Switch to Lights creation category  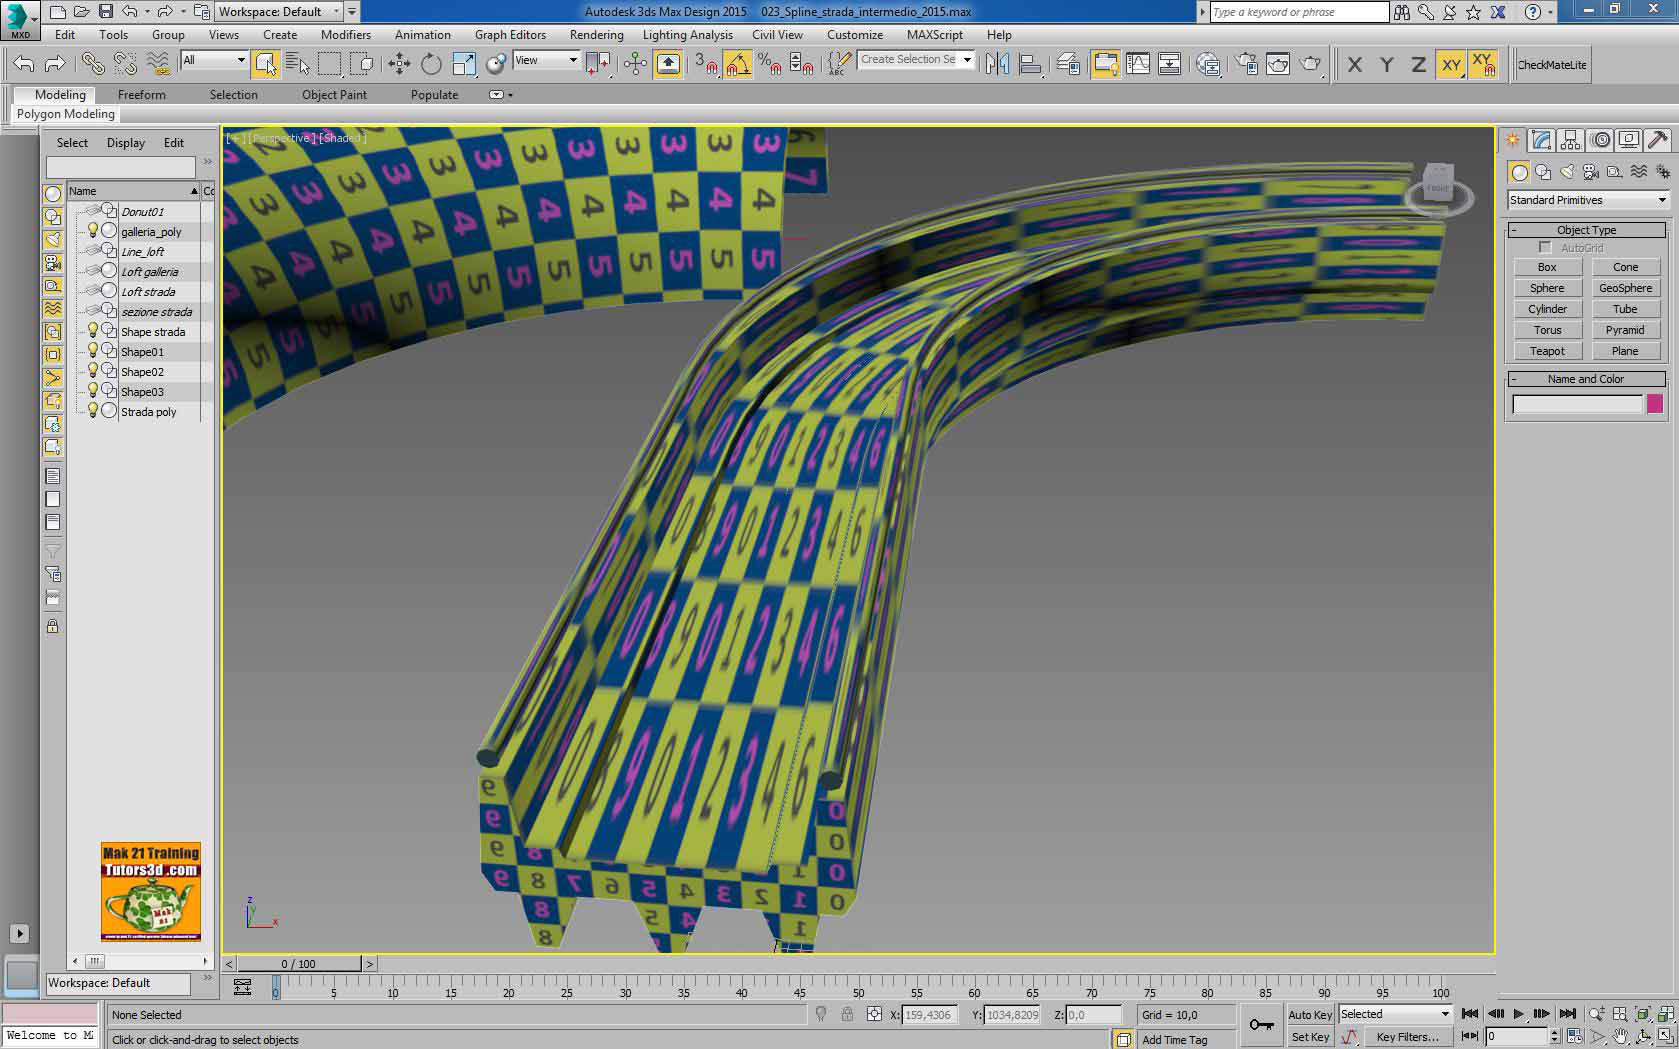pos(1567,172)
